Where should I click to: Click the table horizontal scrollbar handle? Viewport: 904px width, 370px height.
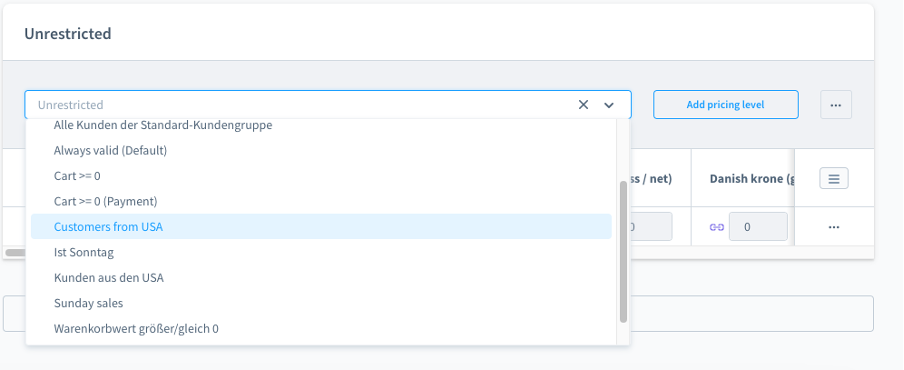tap(15, 252)
